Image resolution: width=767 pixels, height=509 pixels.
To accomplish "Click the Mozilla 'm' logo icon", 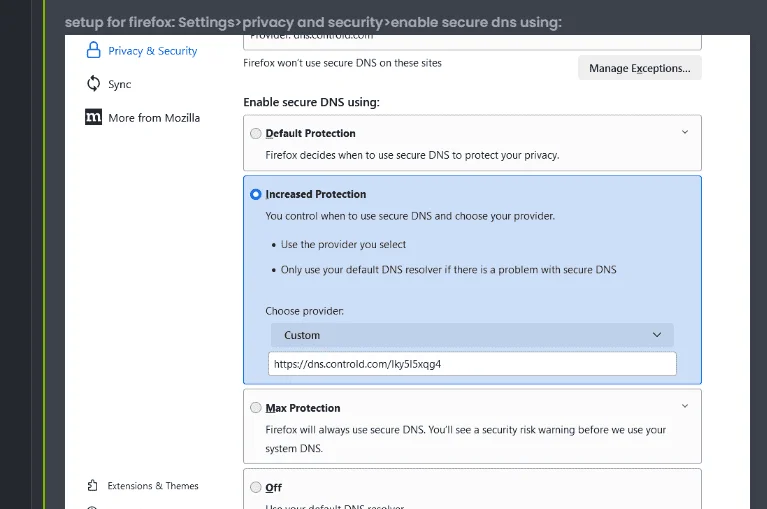I will point(93,117).
